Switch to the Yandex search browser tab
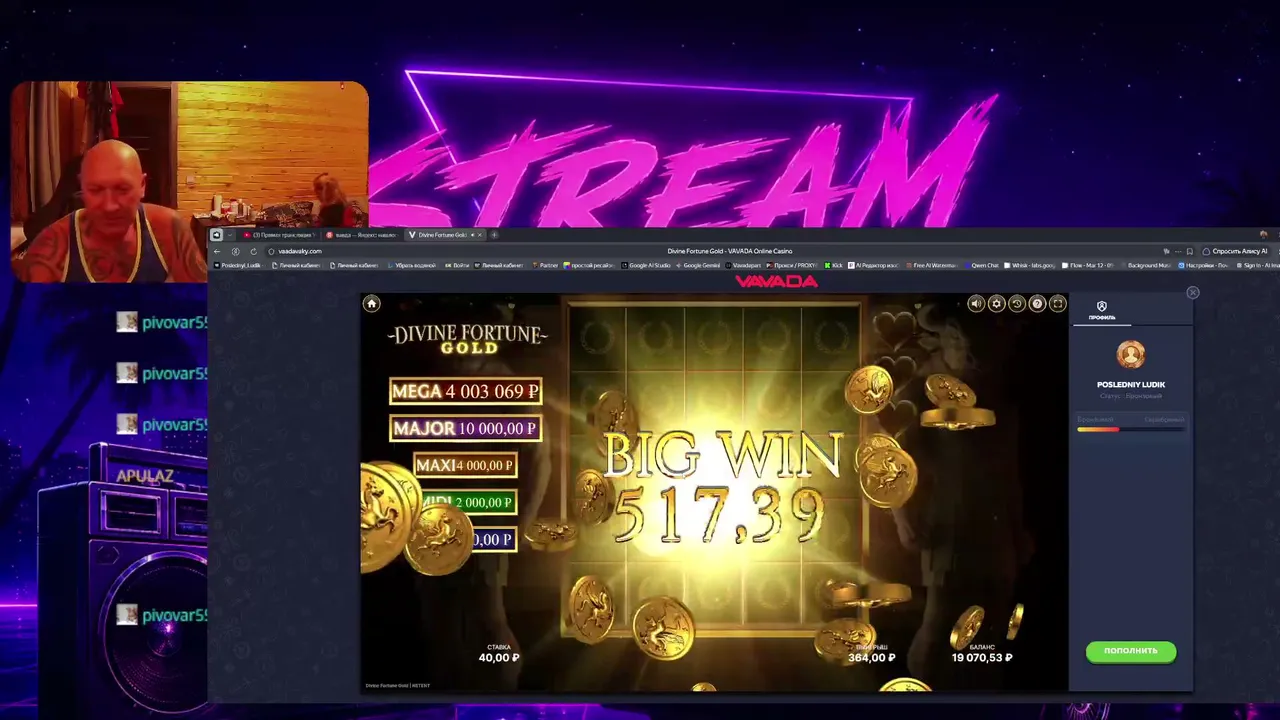The height and width of the screenshot is (720, 1280). coord(362,235)
